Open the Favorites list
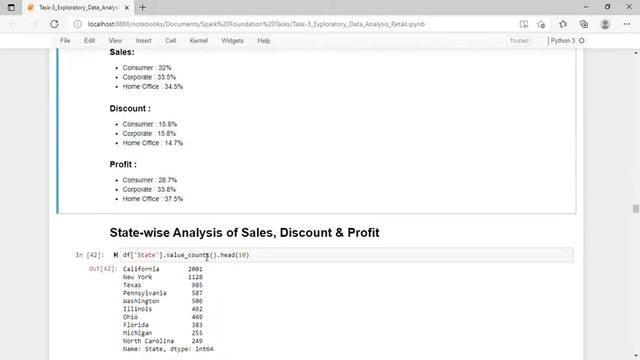Screen dimensions: 640x360 pos(563,24)
